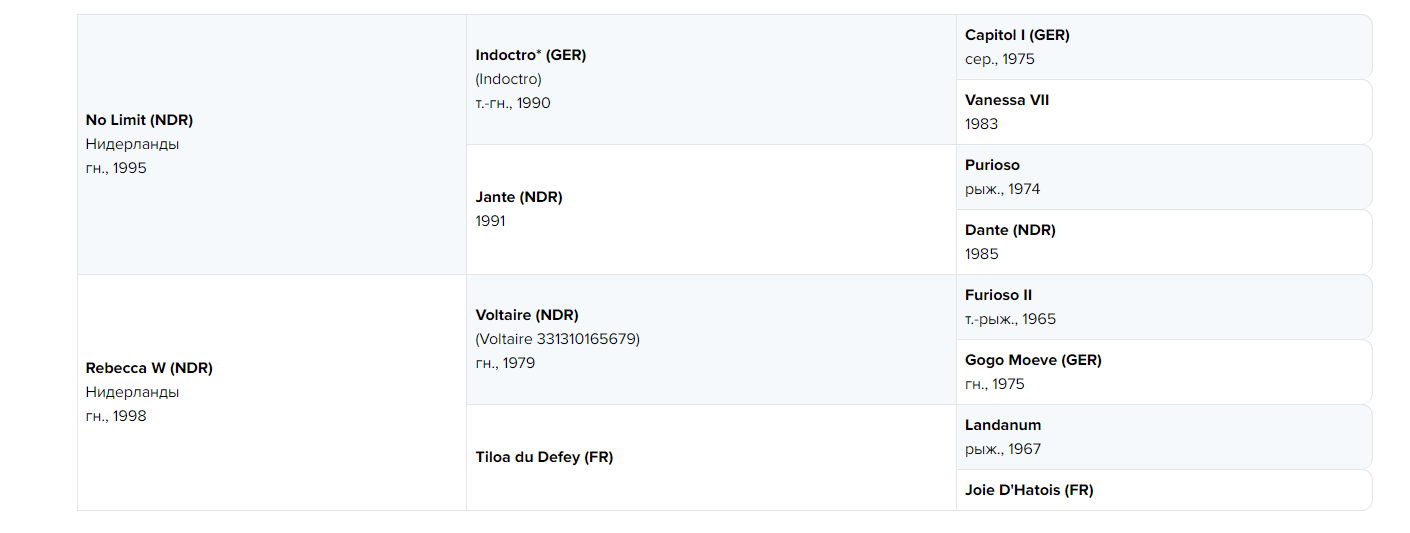Screen dimensions: 1410x533
Task: Click Voltaire (NDR) sire name
Action: [x=527, y=315]
